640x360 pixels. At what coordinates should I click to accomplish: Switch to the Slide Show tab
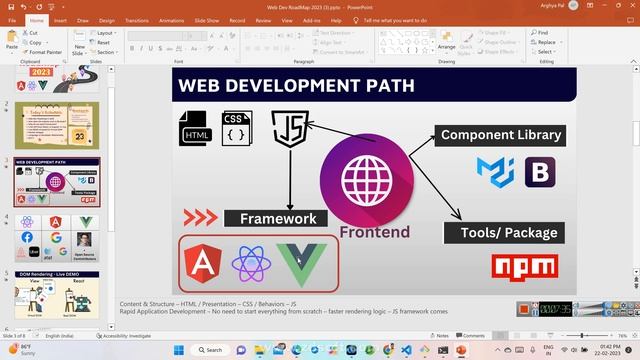pos(207,20)
